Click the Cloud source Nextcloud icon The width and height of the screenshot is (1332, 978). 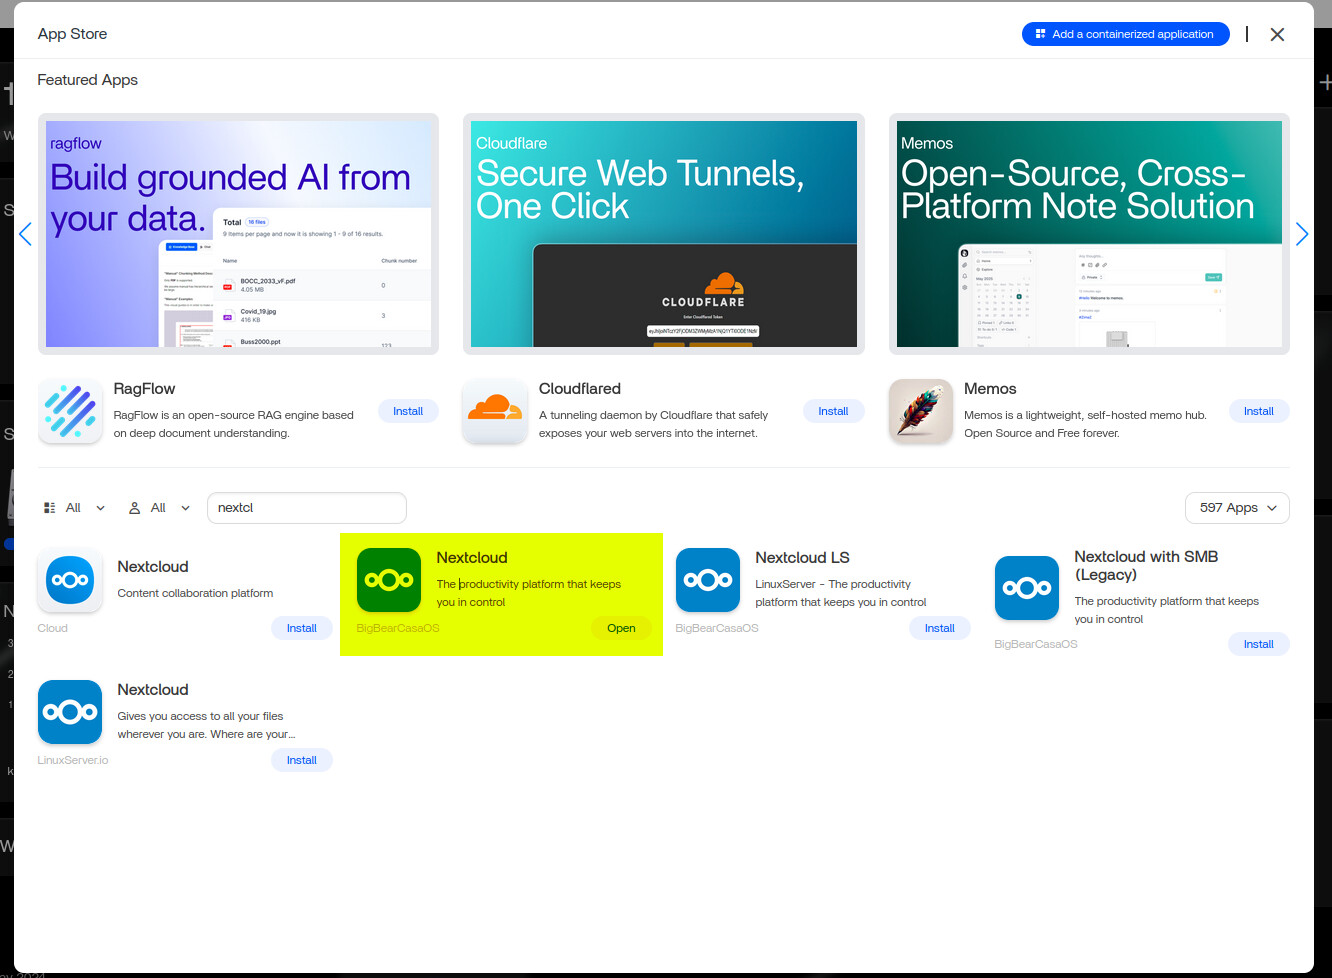[70, 580]
